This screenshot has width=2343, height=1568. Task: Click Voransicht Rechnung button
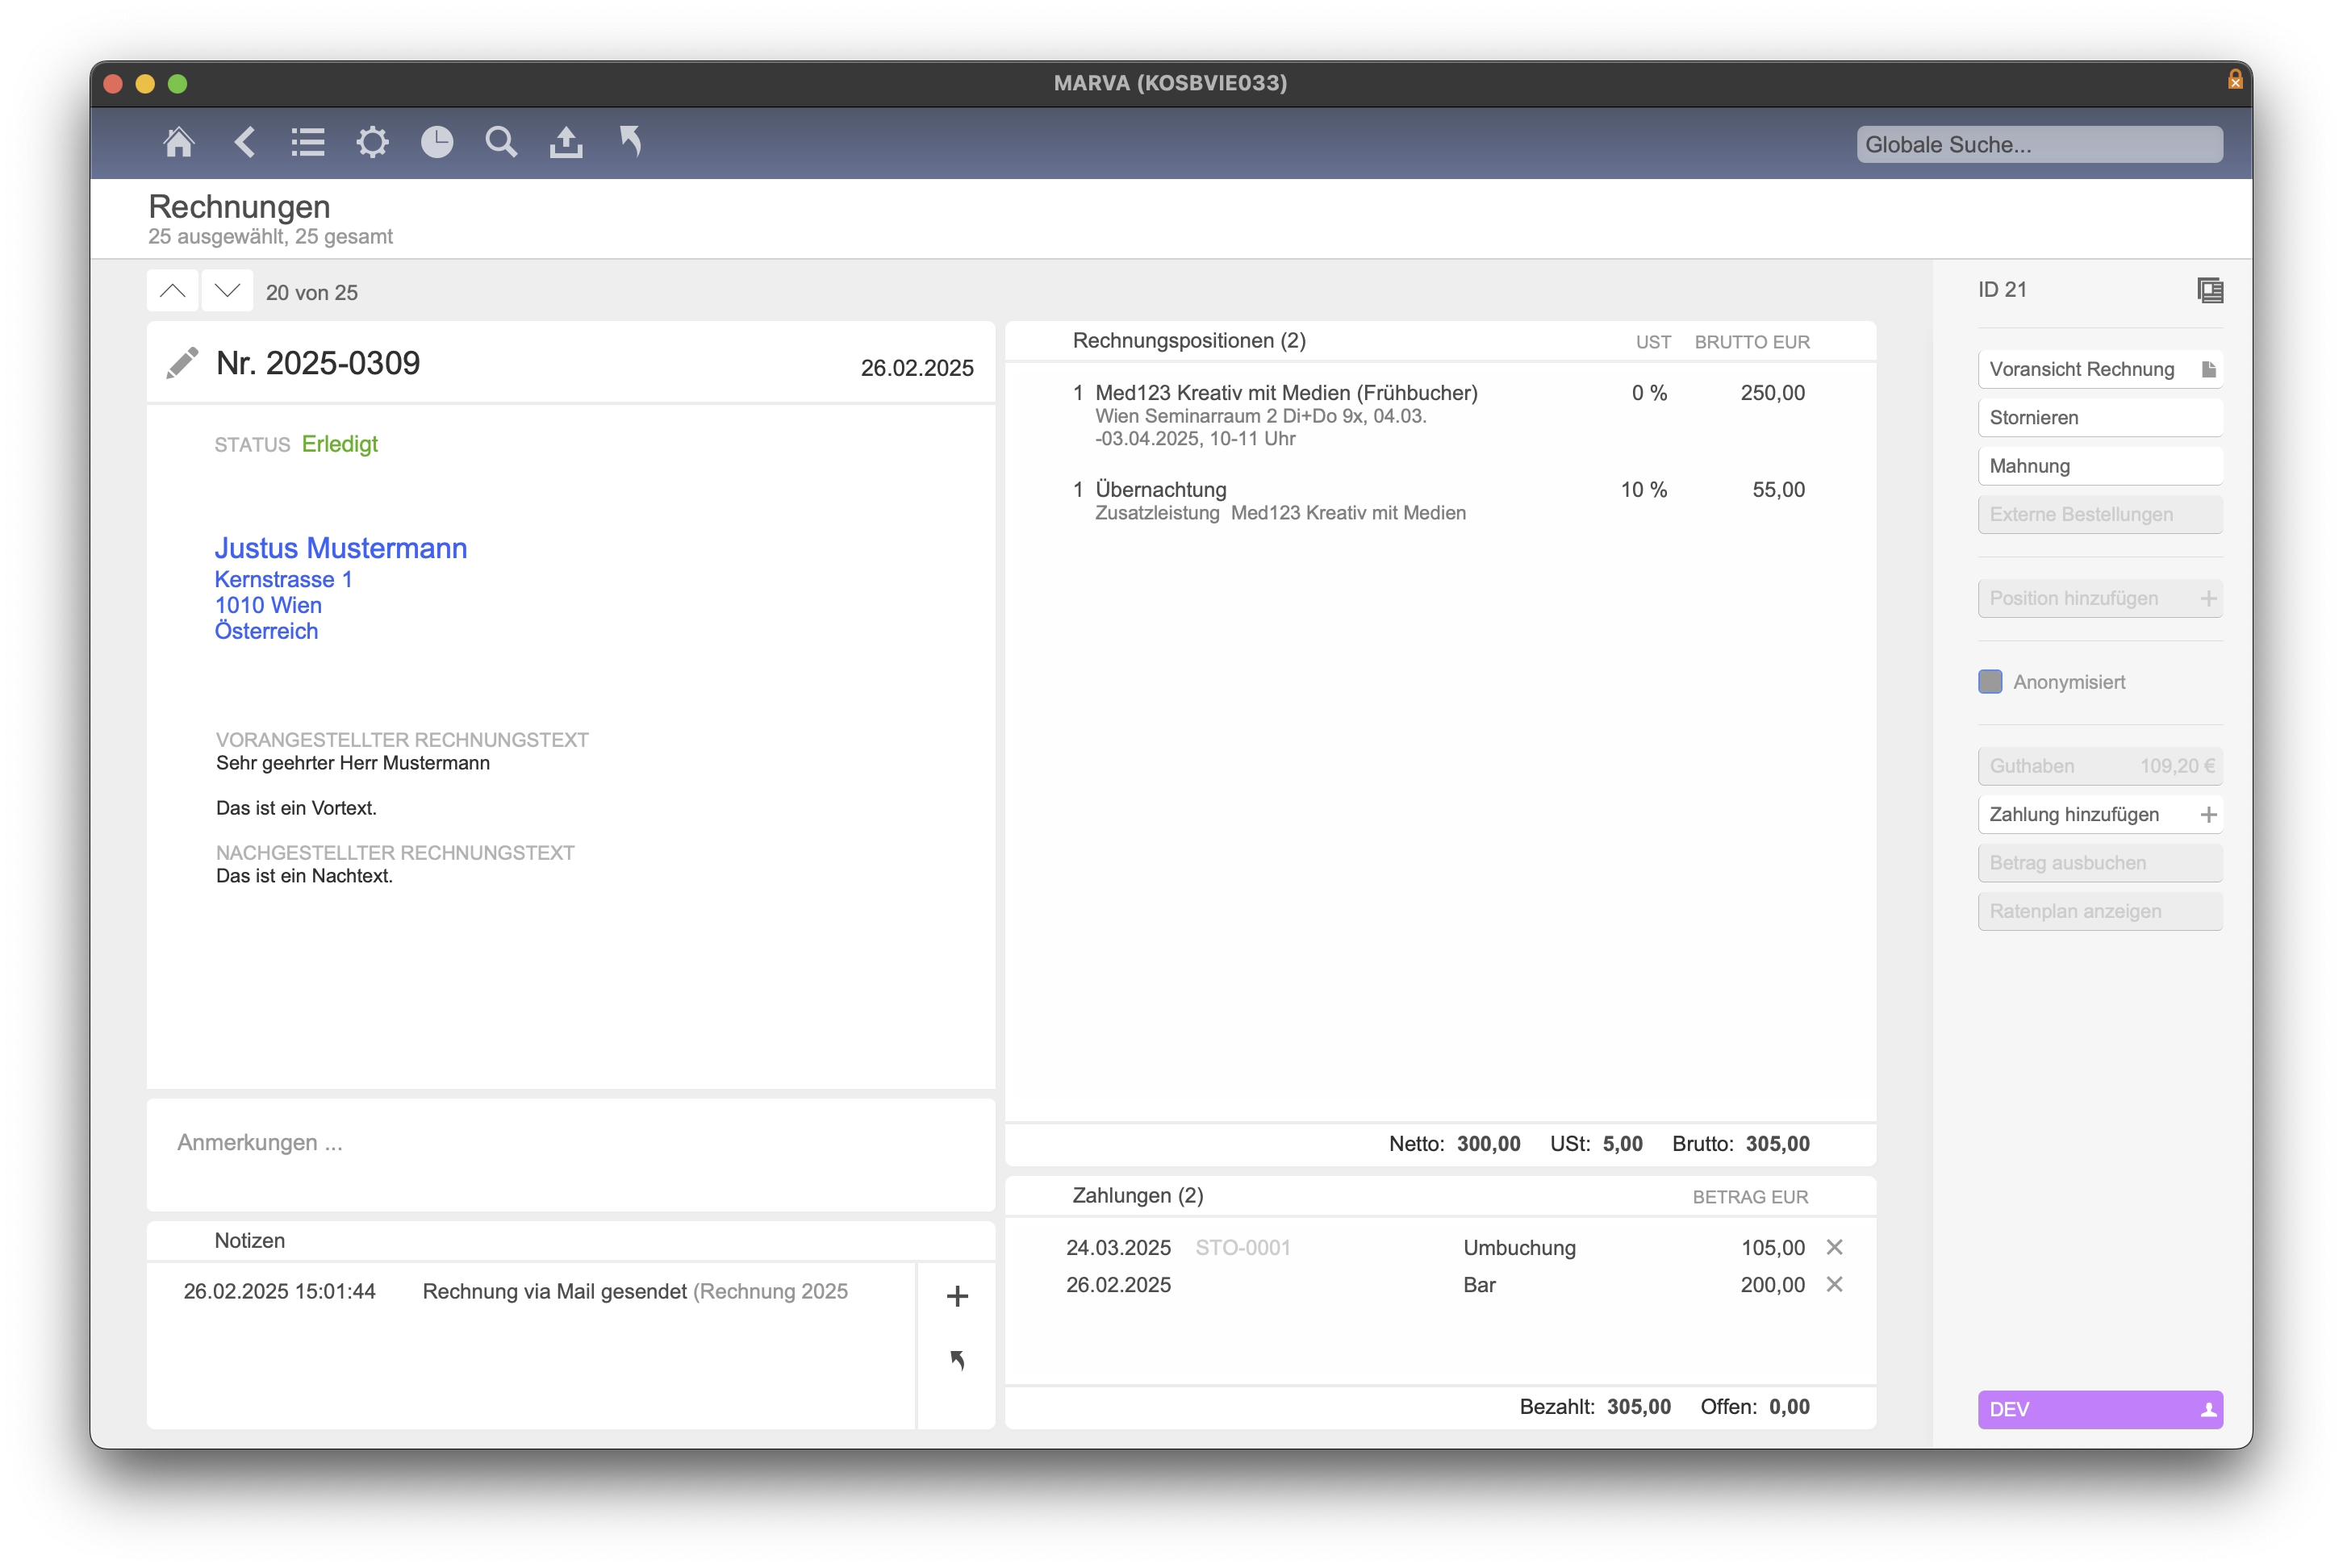(x=2099, y=369)
